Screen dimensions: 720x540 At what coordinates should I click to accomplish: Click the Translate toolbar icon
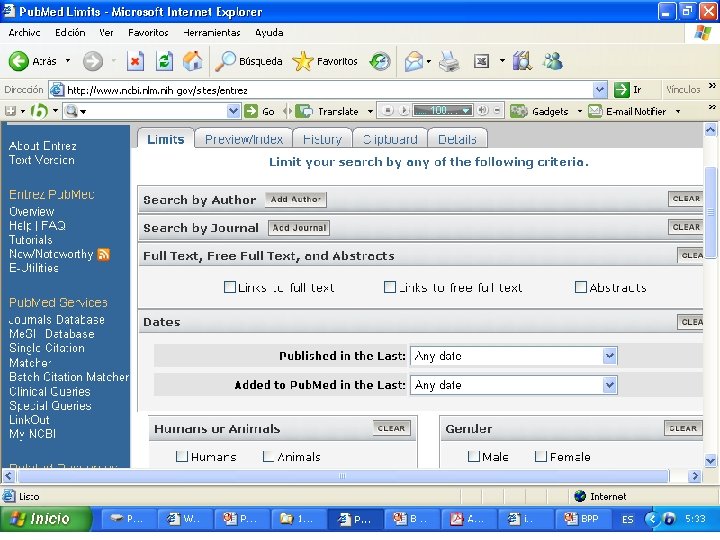tap(303, 111)
